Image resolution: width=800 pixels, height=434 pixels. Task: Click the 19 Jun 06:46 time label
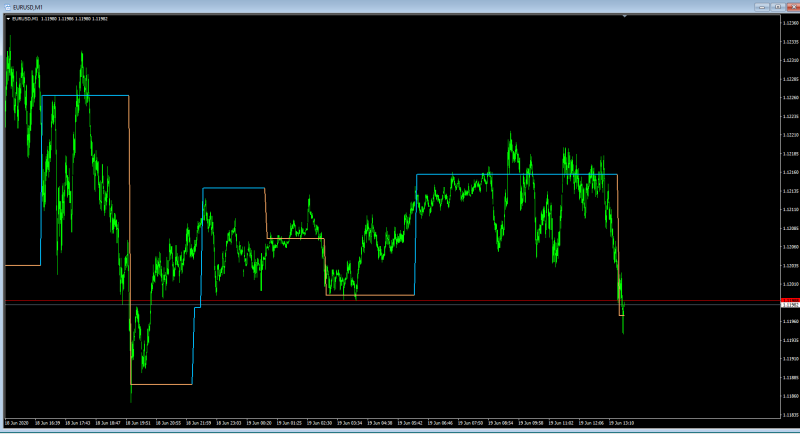[x=440, y=423]
